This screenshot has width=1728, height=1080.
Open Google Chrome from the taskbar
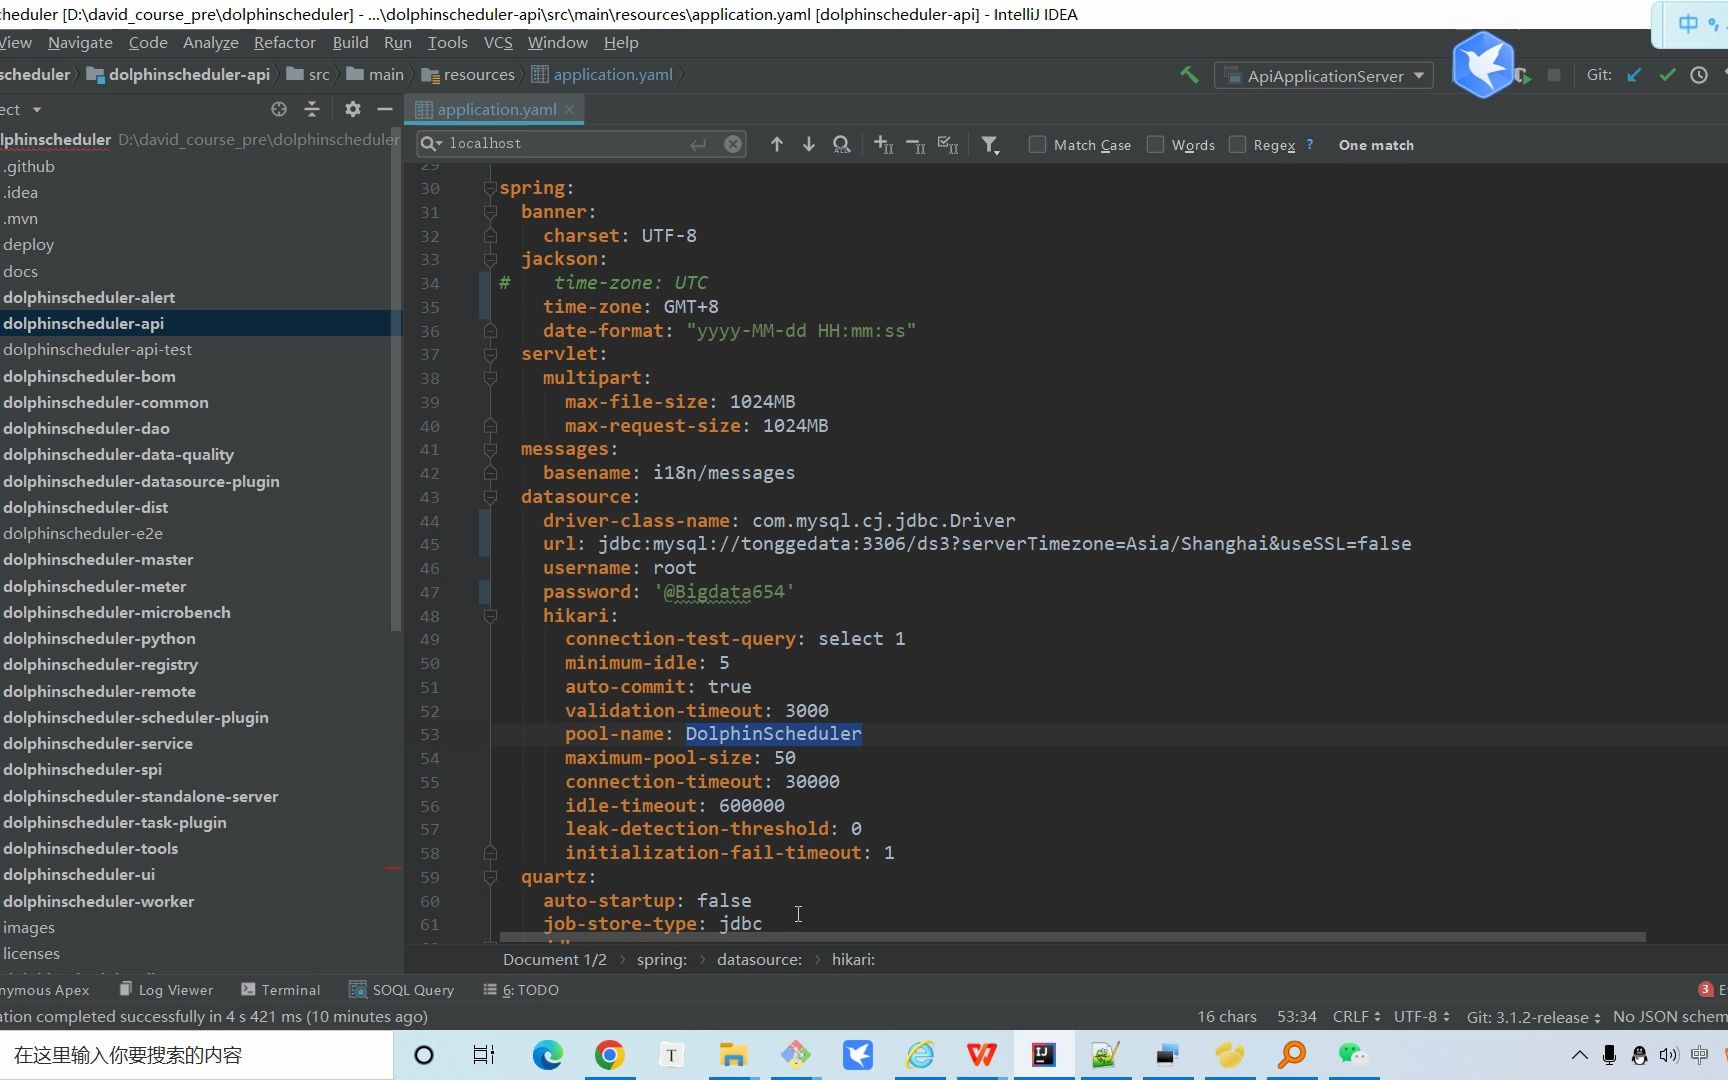click(609, 1054)
